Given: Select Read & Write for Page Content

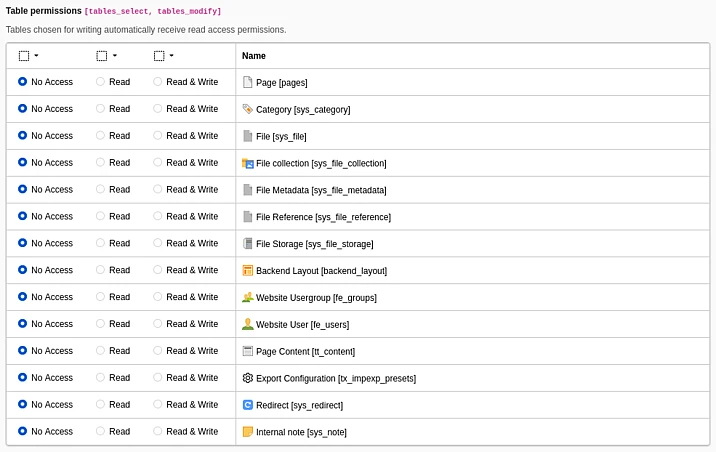Looking at the screenshot, I should [x=158, y=351].
